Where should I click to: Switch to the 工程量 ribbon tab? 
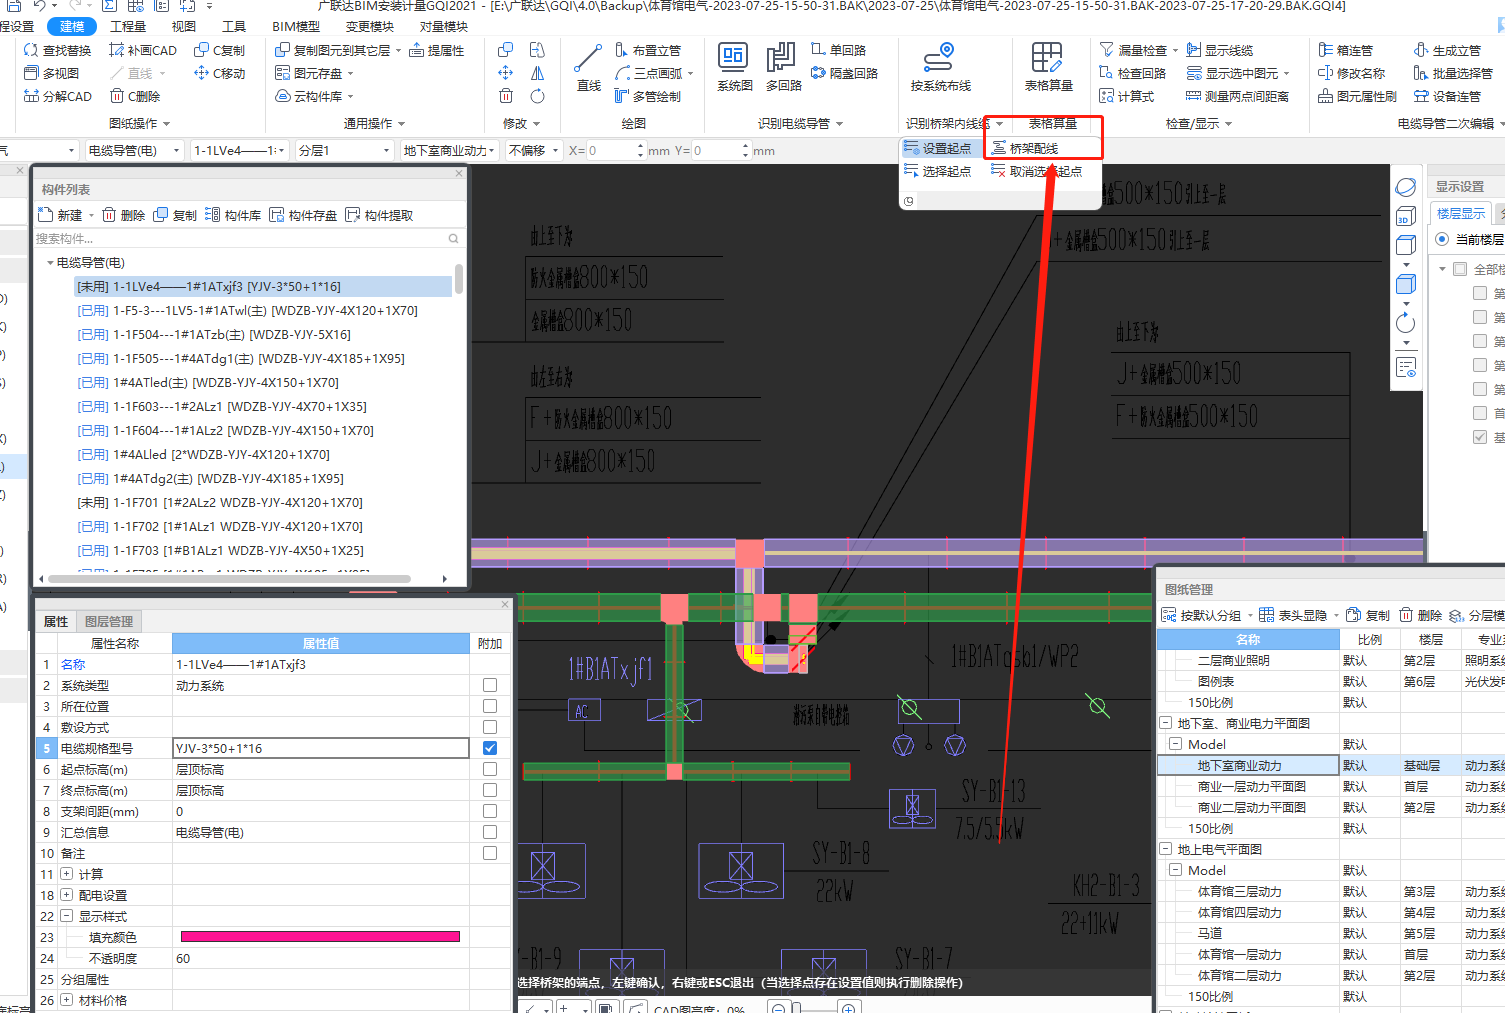[127, 26]
